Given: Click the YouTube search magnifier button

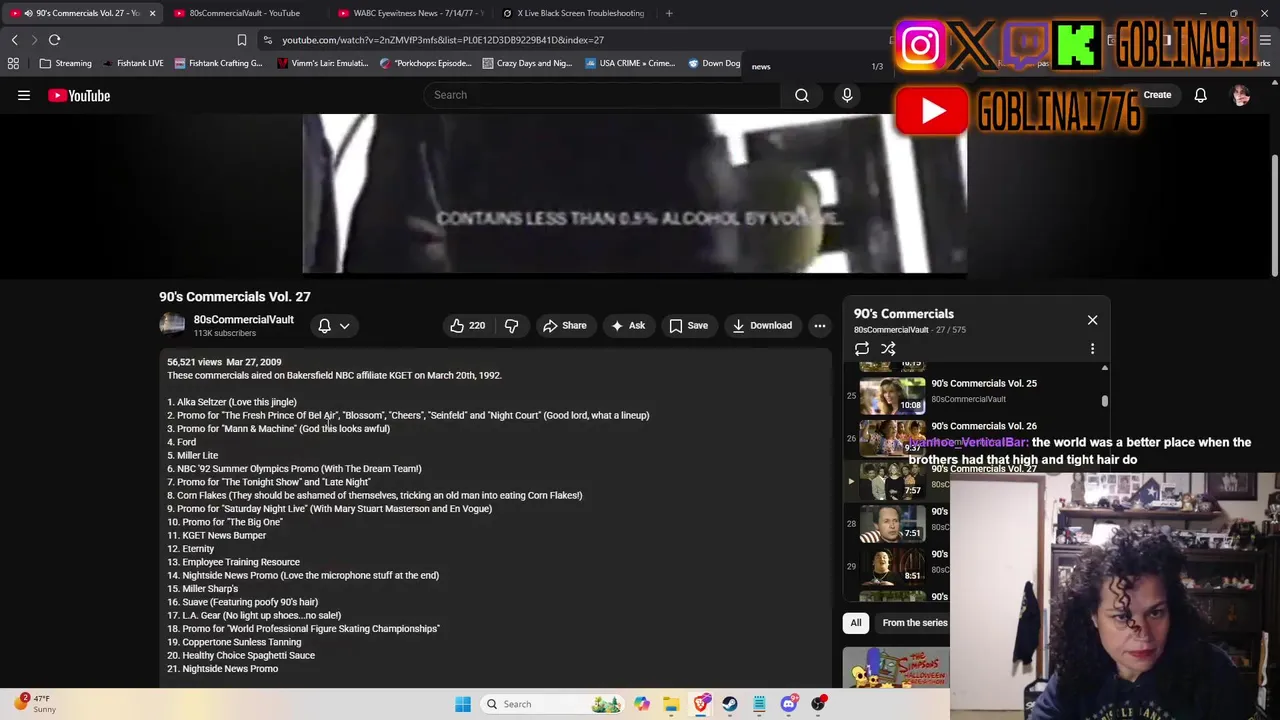Looking at the screenshot, I should click(x=802, y=95).
